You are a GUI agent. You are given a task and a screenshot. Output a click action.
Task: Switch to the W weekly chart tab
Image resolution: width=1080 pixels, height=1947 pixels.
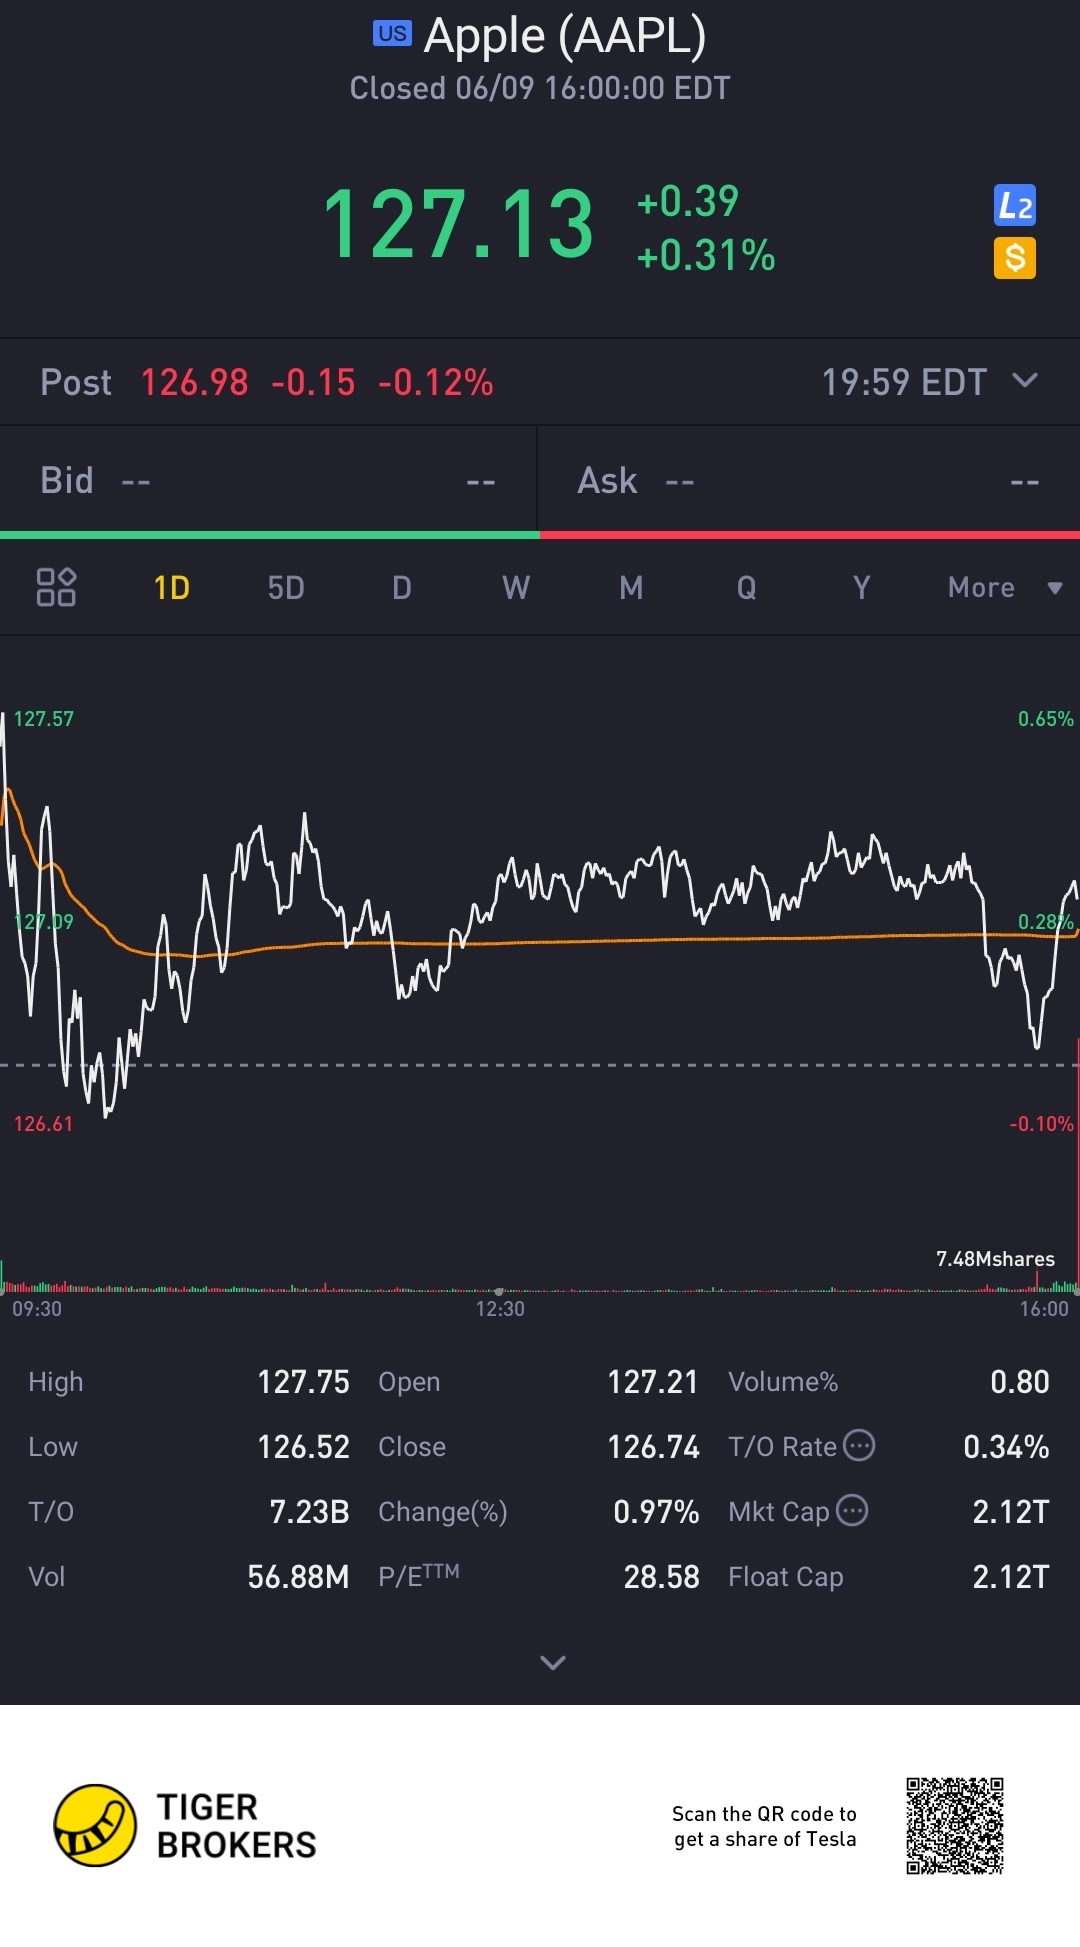(516, 587)
